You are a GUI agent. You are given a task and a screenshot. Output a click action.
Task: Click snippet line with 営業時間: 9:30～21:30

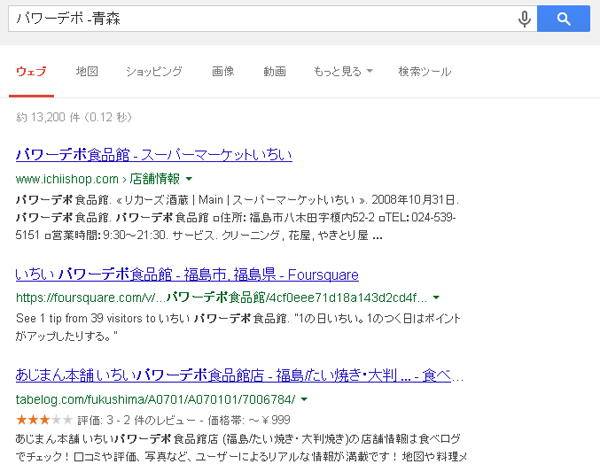(199, 235)
